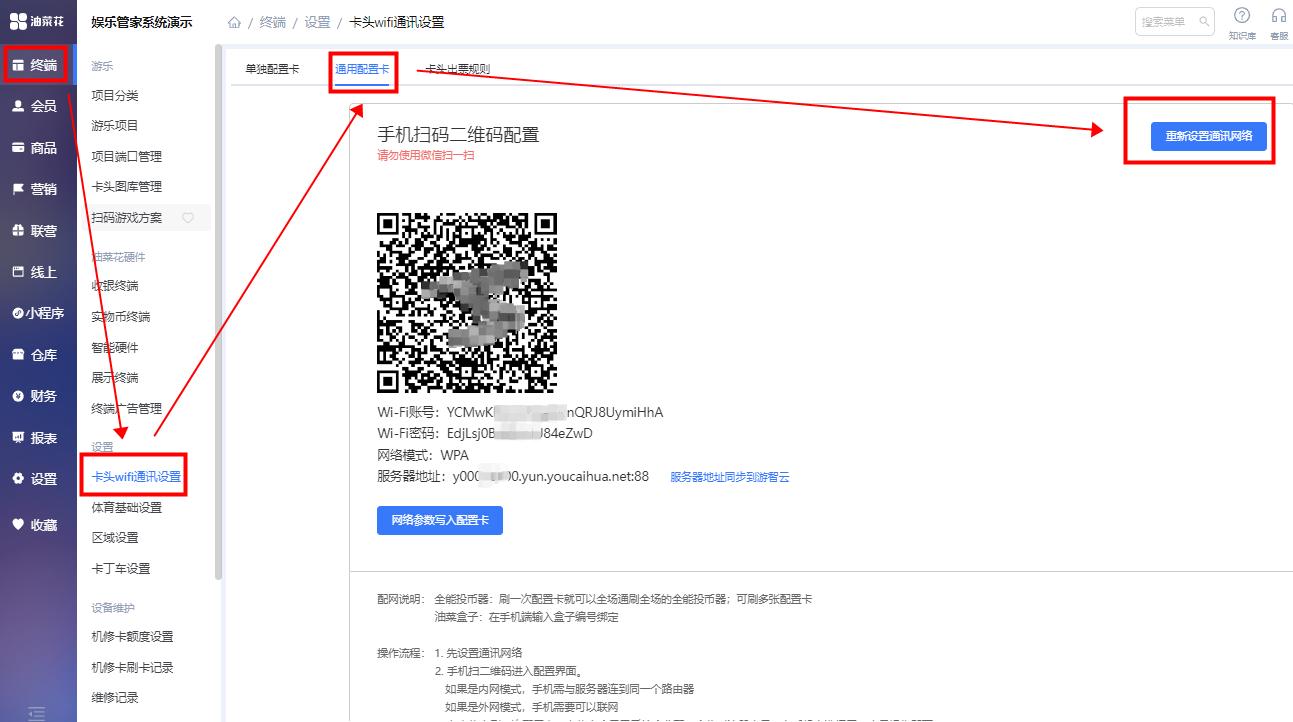This screenshot has width=1293, height=722.
Task: Click the submenu vertical scrollbar
Action: [x=219, y=311]
